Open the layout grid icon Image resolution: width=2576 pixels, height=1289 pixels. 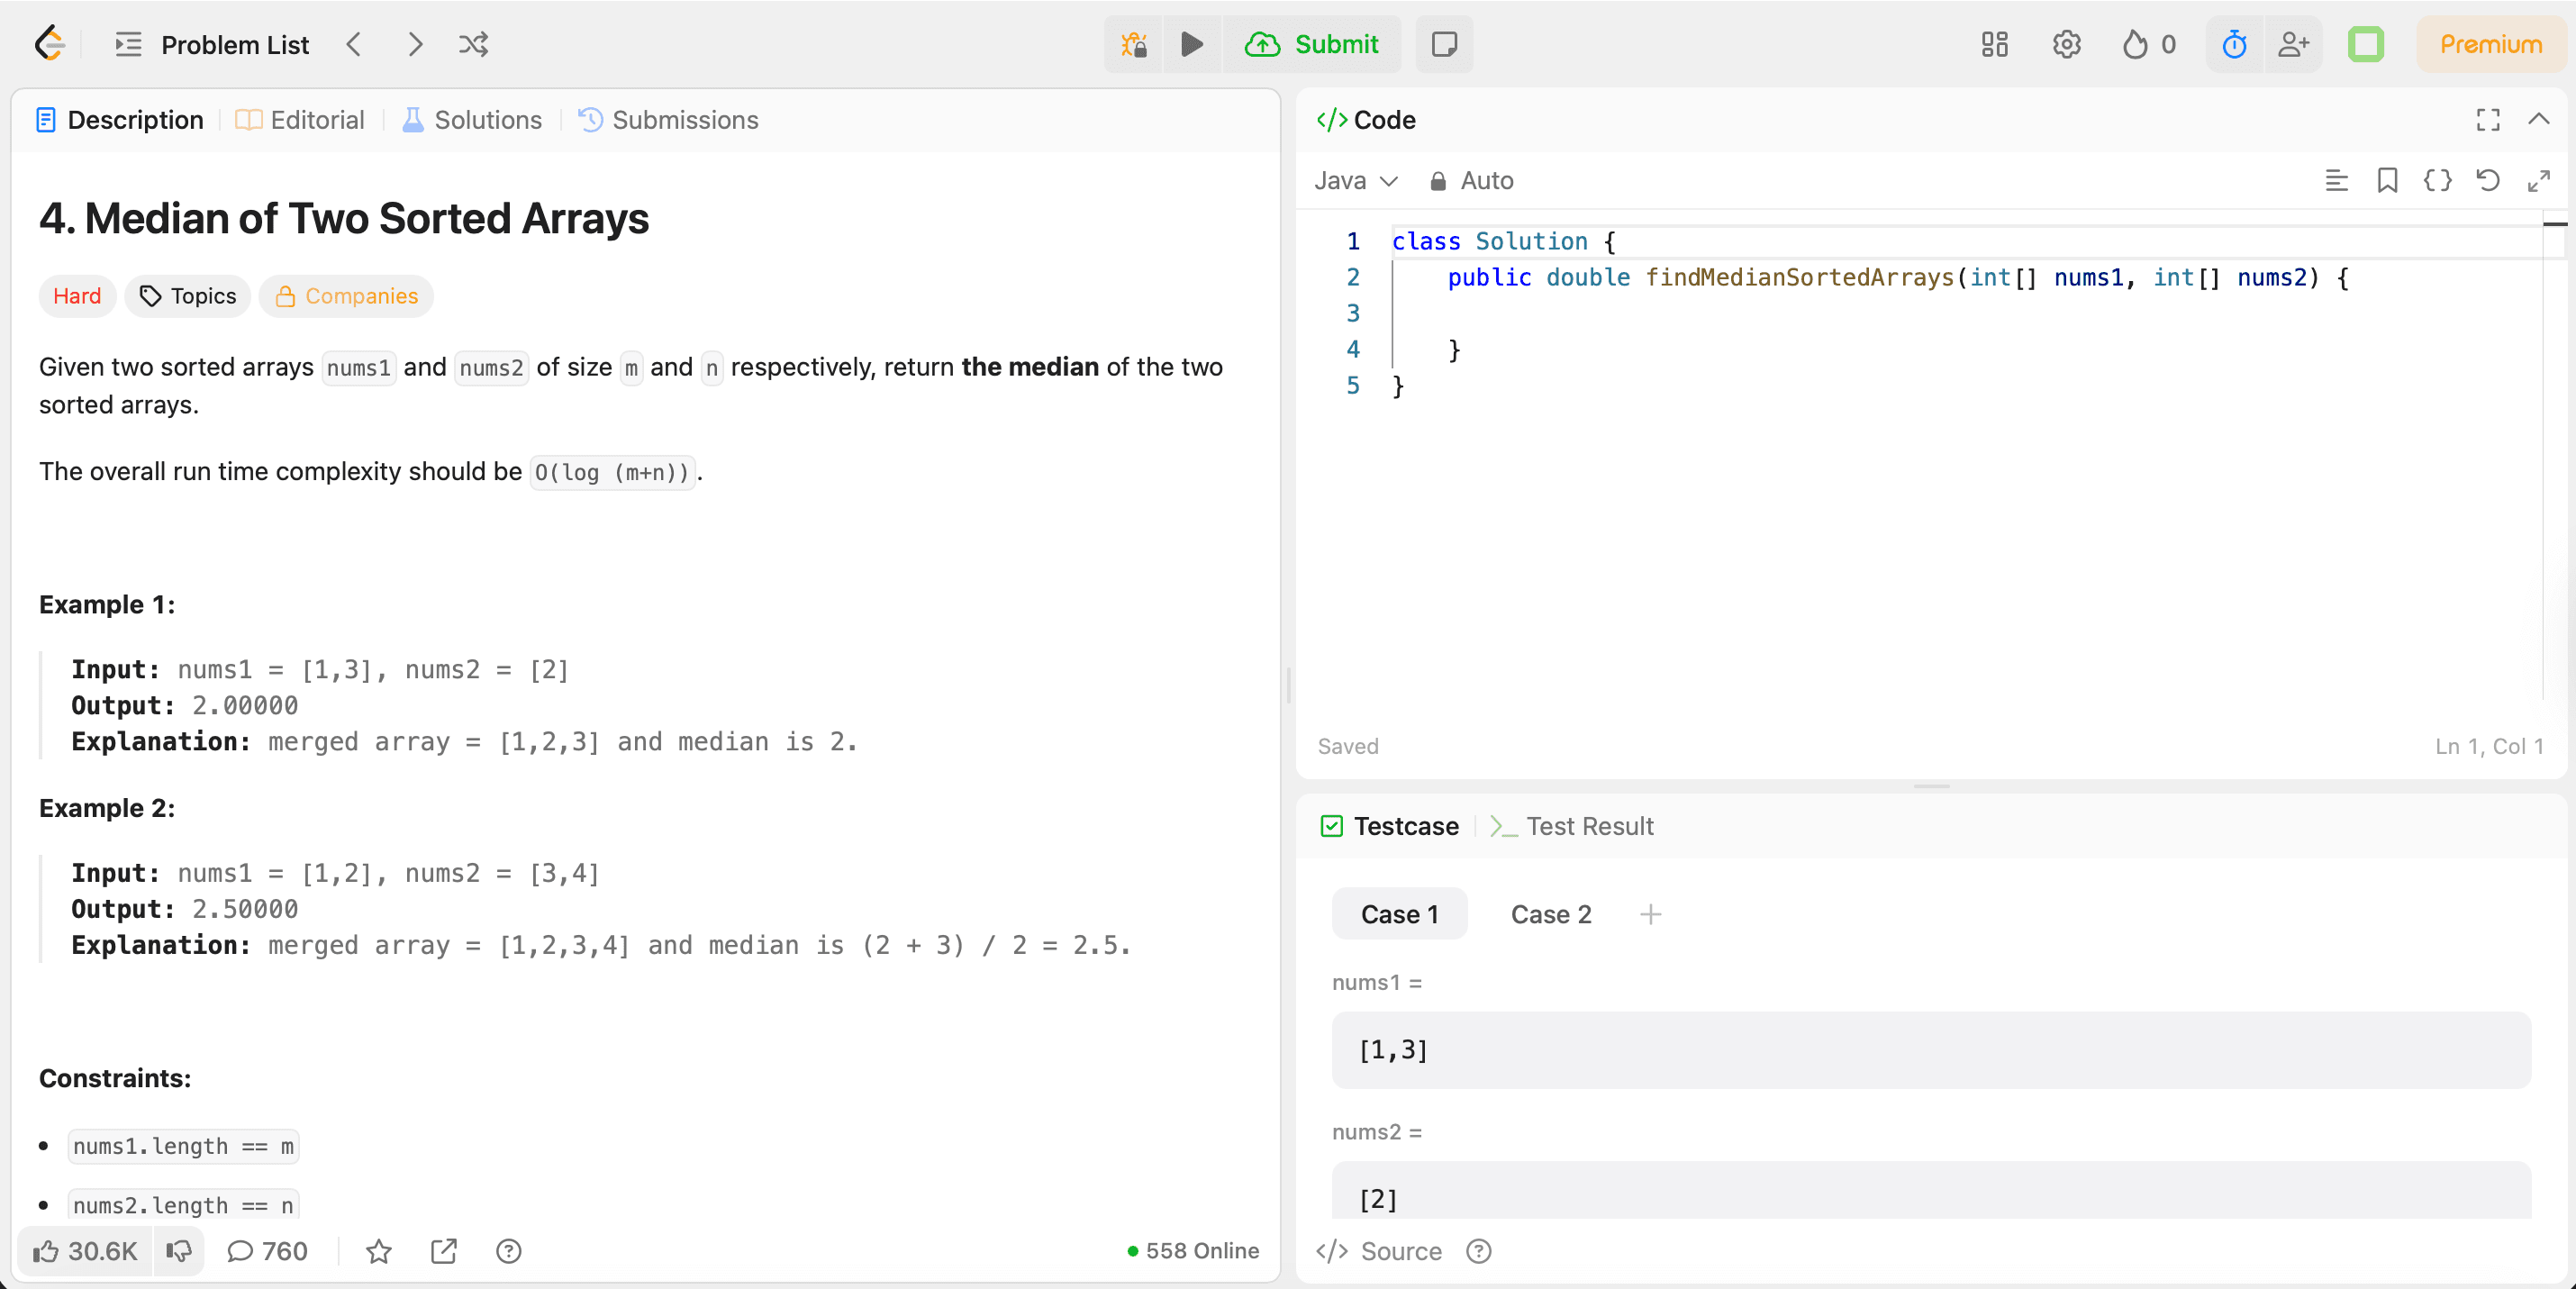coord(1994,44)
